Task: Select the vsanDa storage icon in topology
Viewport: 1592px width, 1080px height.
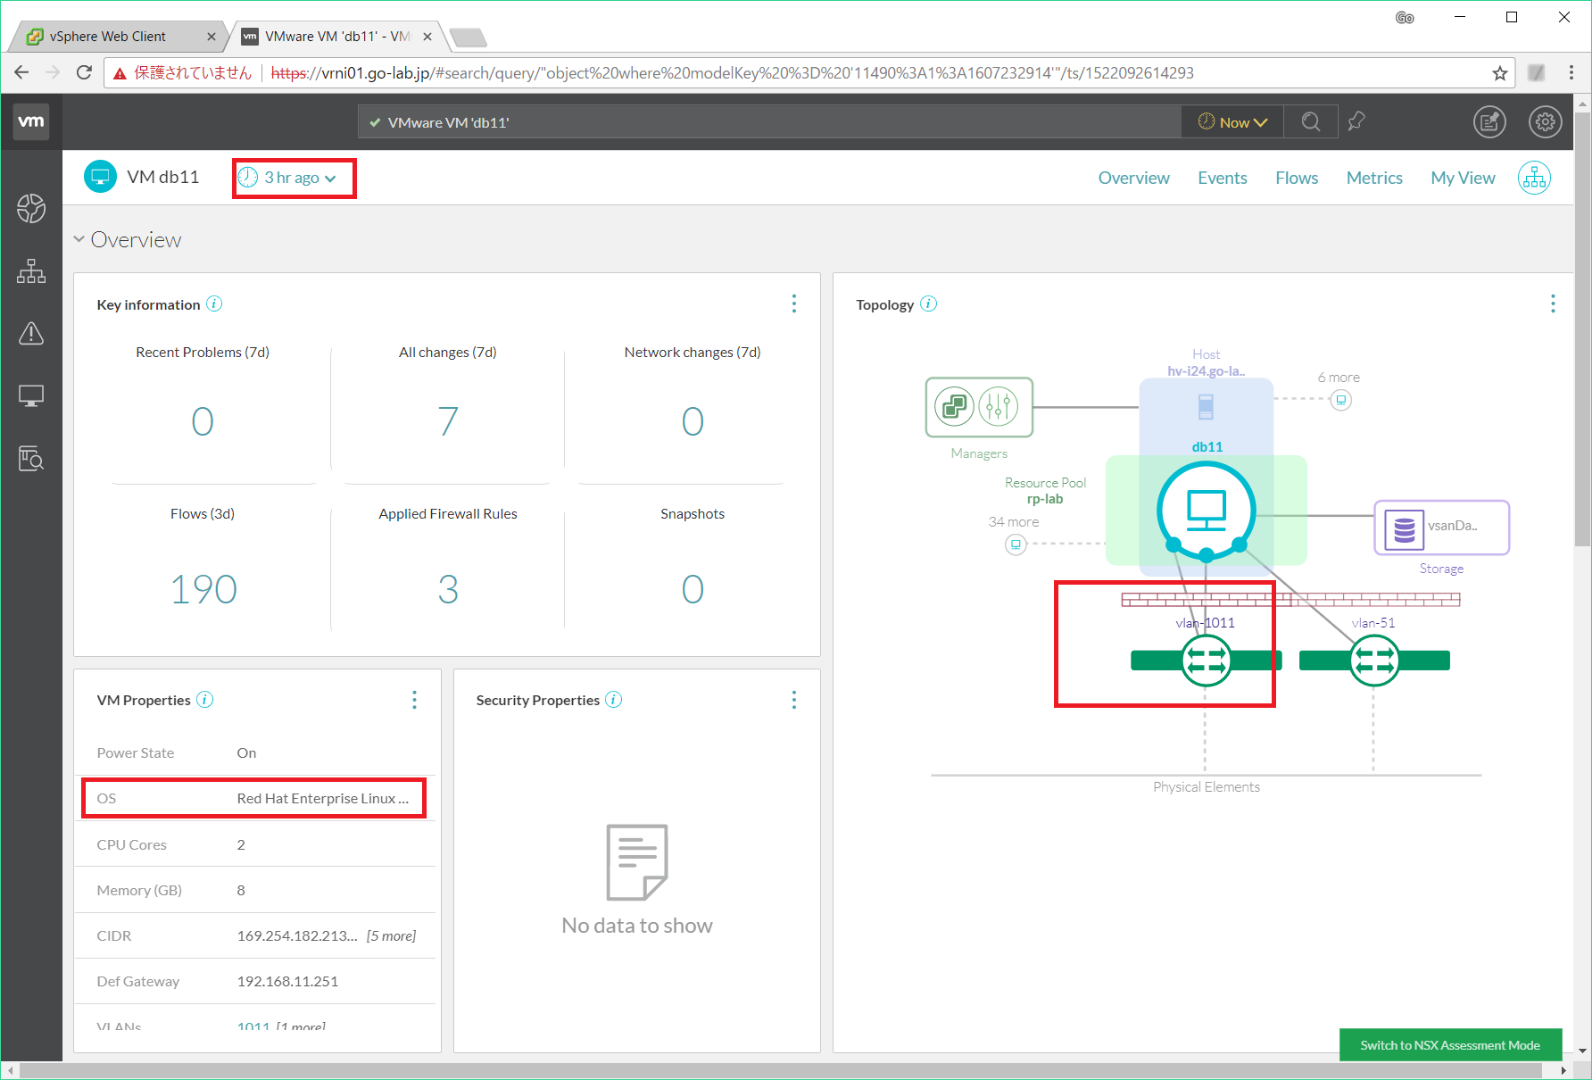Action: (1404, 528)
